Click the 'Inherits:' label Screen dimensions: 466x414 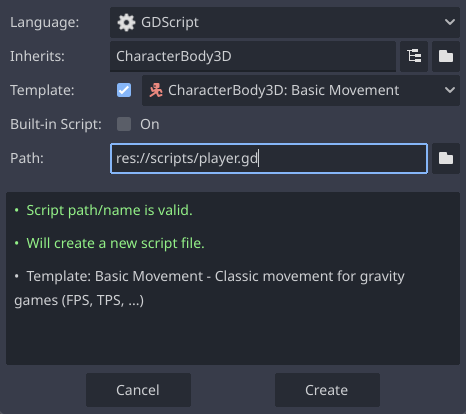(x=37, y=56)
